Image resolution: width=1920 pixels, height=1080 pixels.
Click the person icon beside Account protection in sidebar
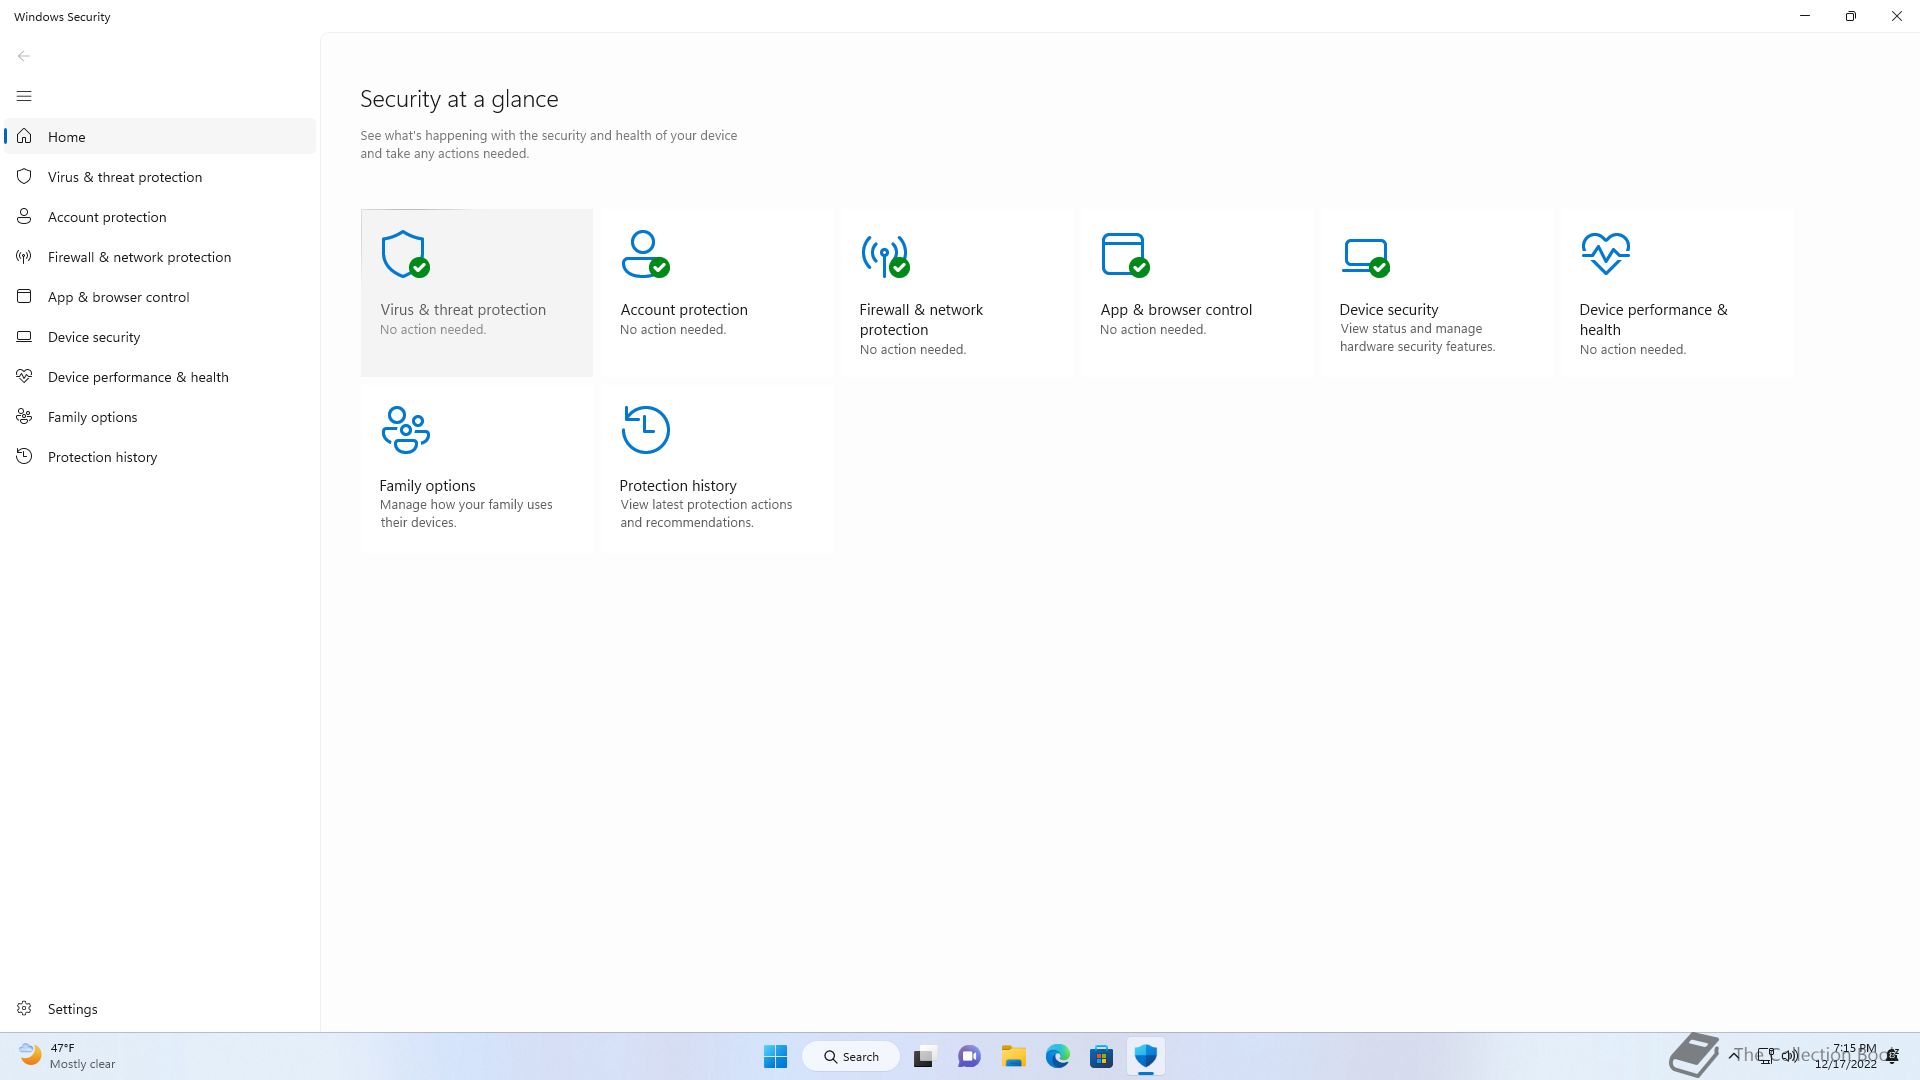[24, 216]
